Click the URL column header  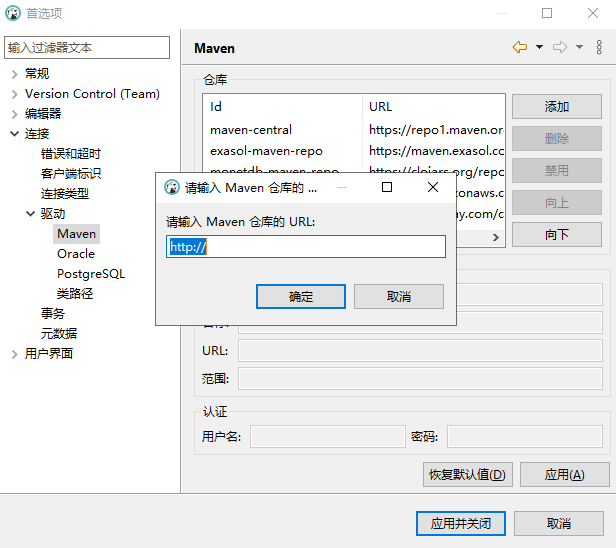click(x=434, y=106)
